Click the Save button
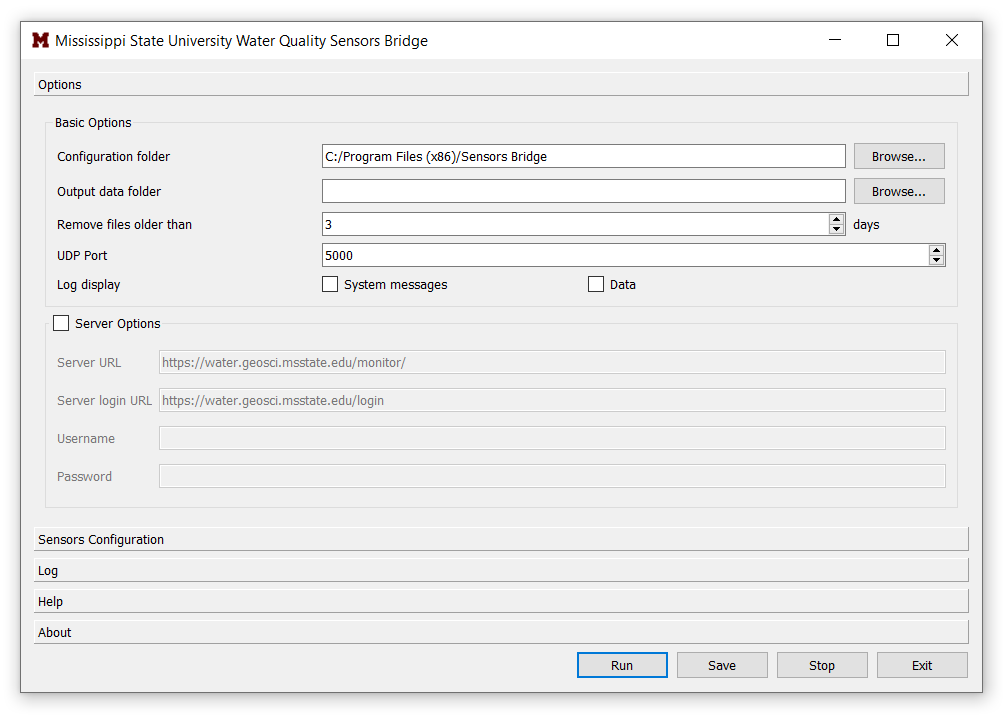Viewport: 1003px width, 716px height. 722,665
